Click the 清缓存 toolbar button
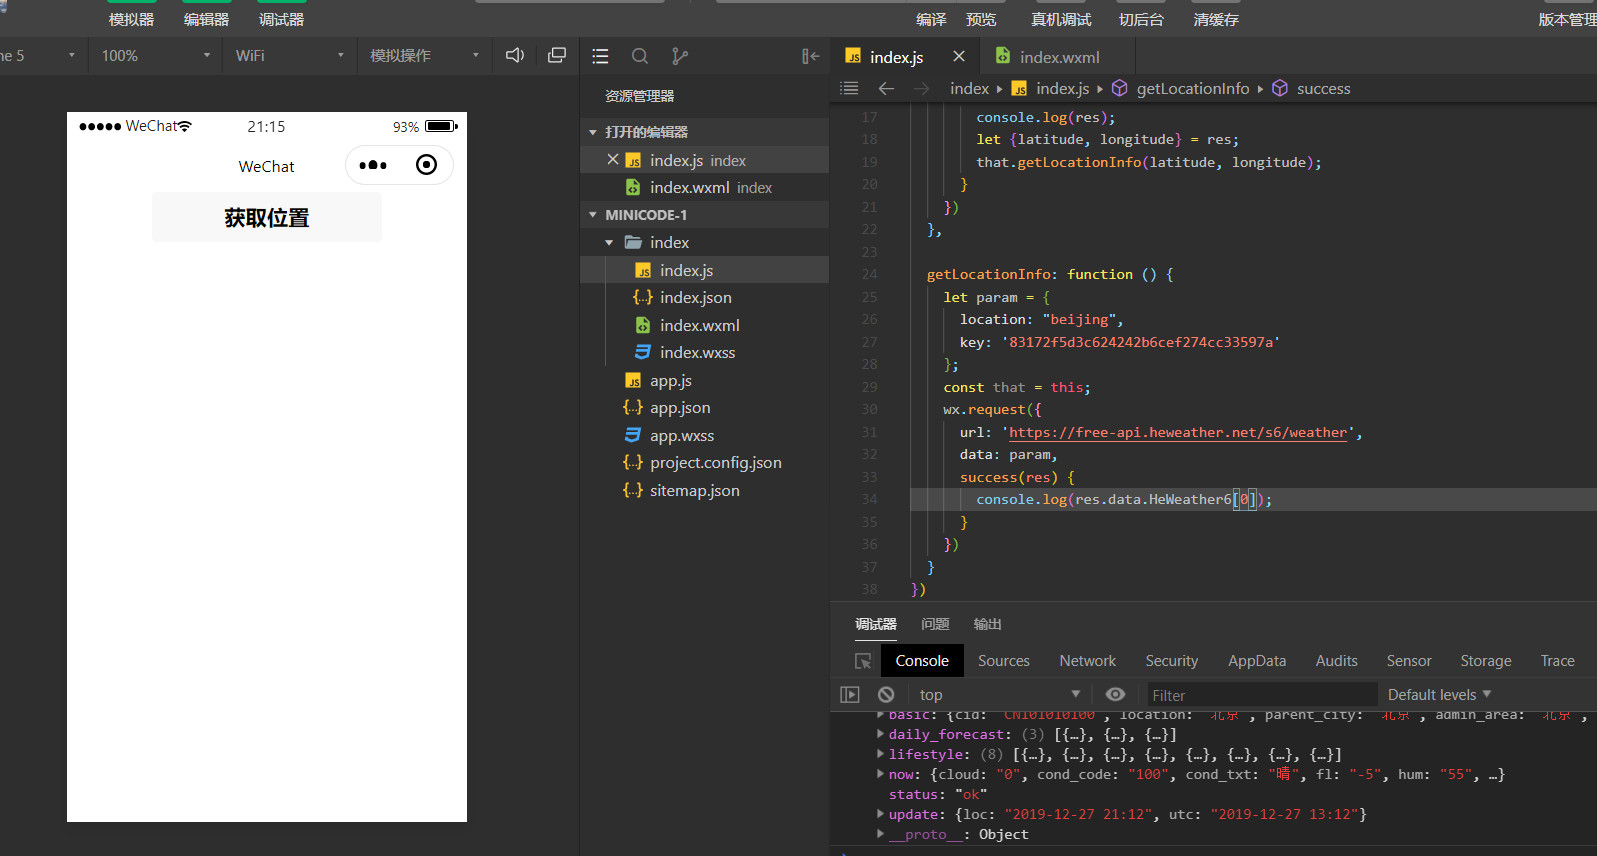The width and height of the screenshot is (1597, 856). (1215, 20)
